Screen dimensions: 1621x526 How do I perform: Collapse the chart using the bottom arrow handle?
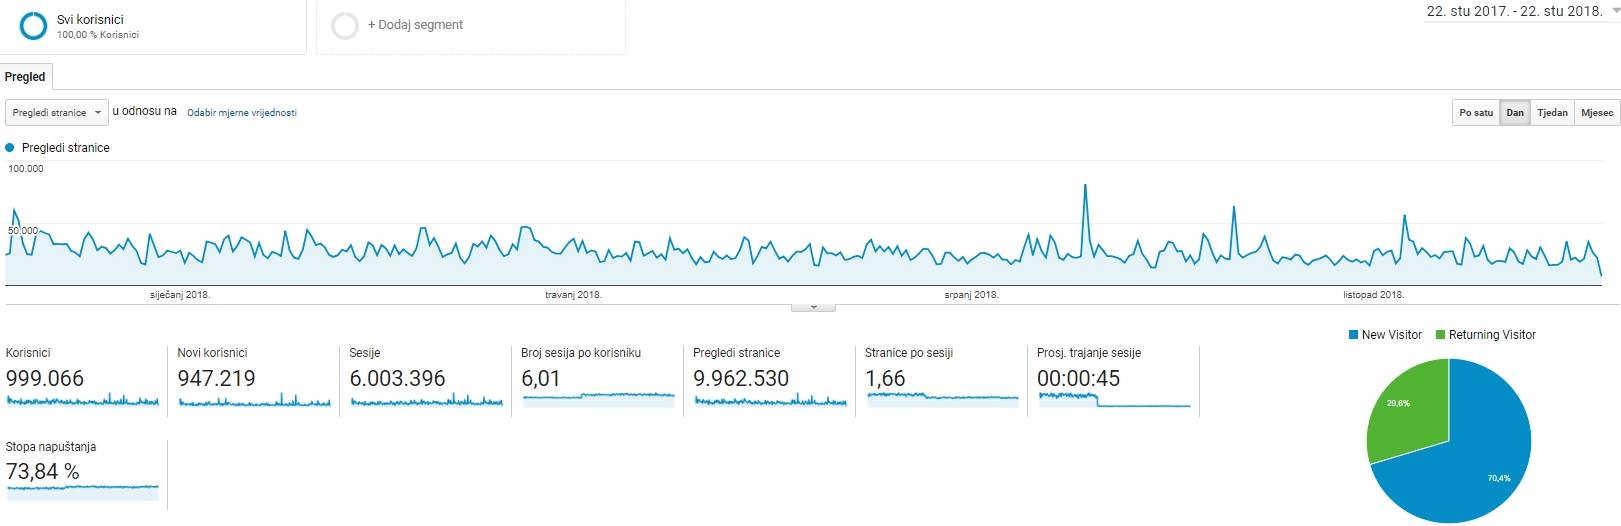pos(813,307)
